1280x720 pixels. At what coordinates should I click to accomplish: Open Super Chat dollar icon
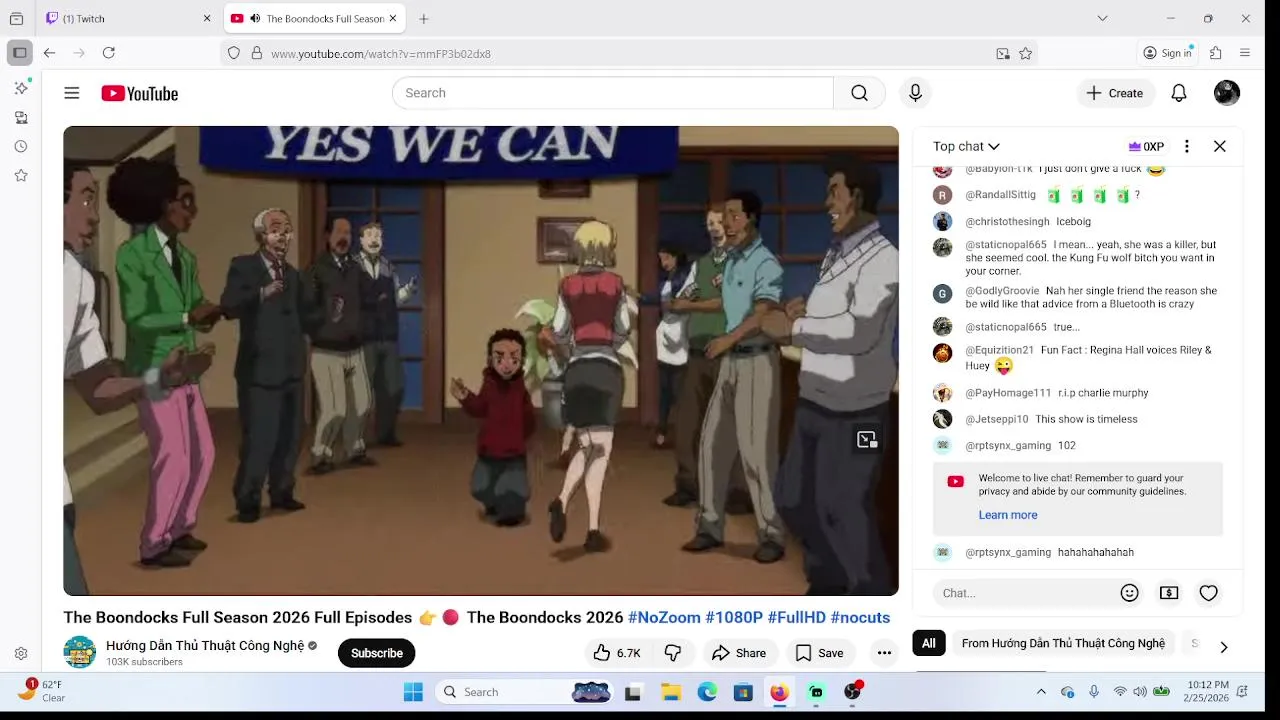[1169, 593]
